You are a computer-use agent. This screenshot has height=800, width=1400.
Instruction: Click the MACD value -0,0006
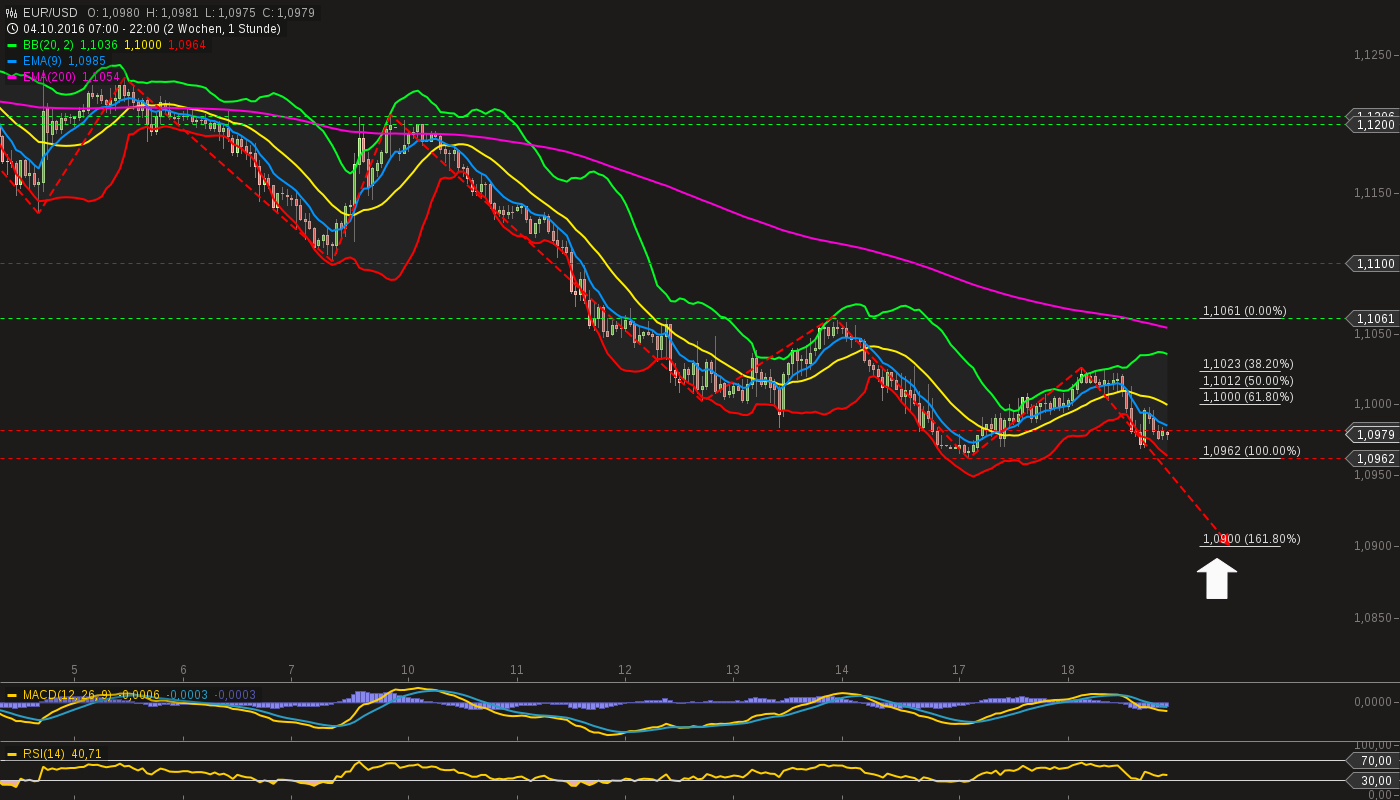(139, 695)
